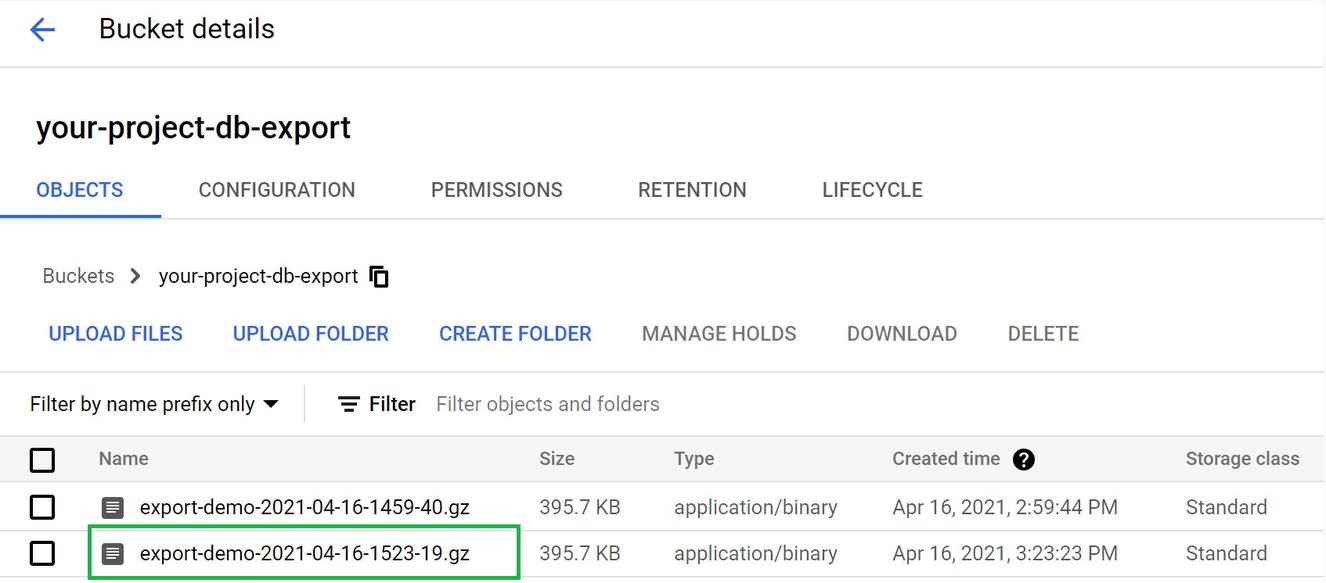Click Standard storage class of the 1523-19 file
Screen dimensions: 1326x583
[1226, 553]
